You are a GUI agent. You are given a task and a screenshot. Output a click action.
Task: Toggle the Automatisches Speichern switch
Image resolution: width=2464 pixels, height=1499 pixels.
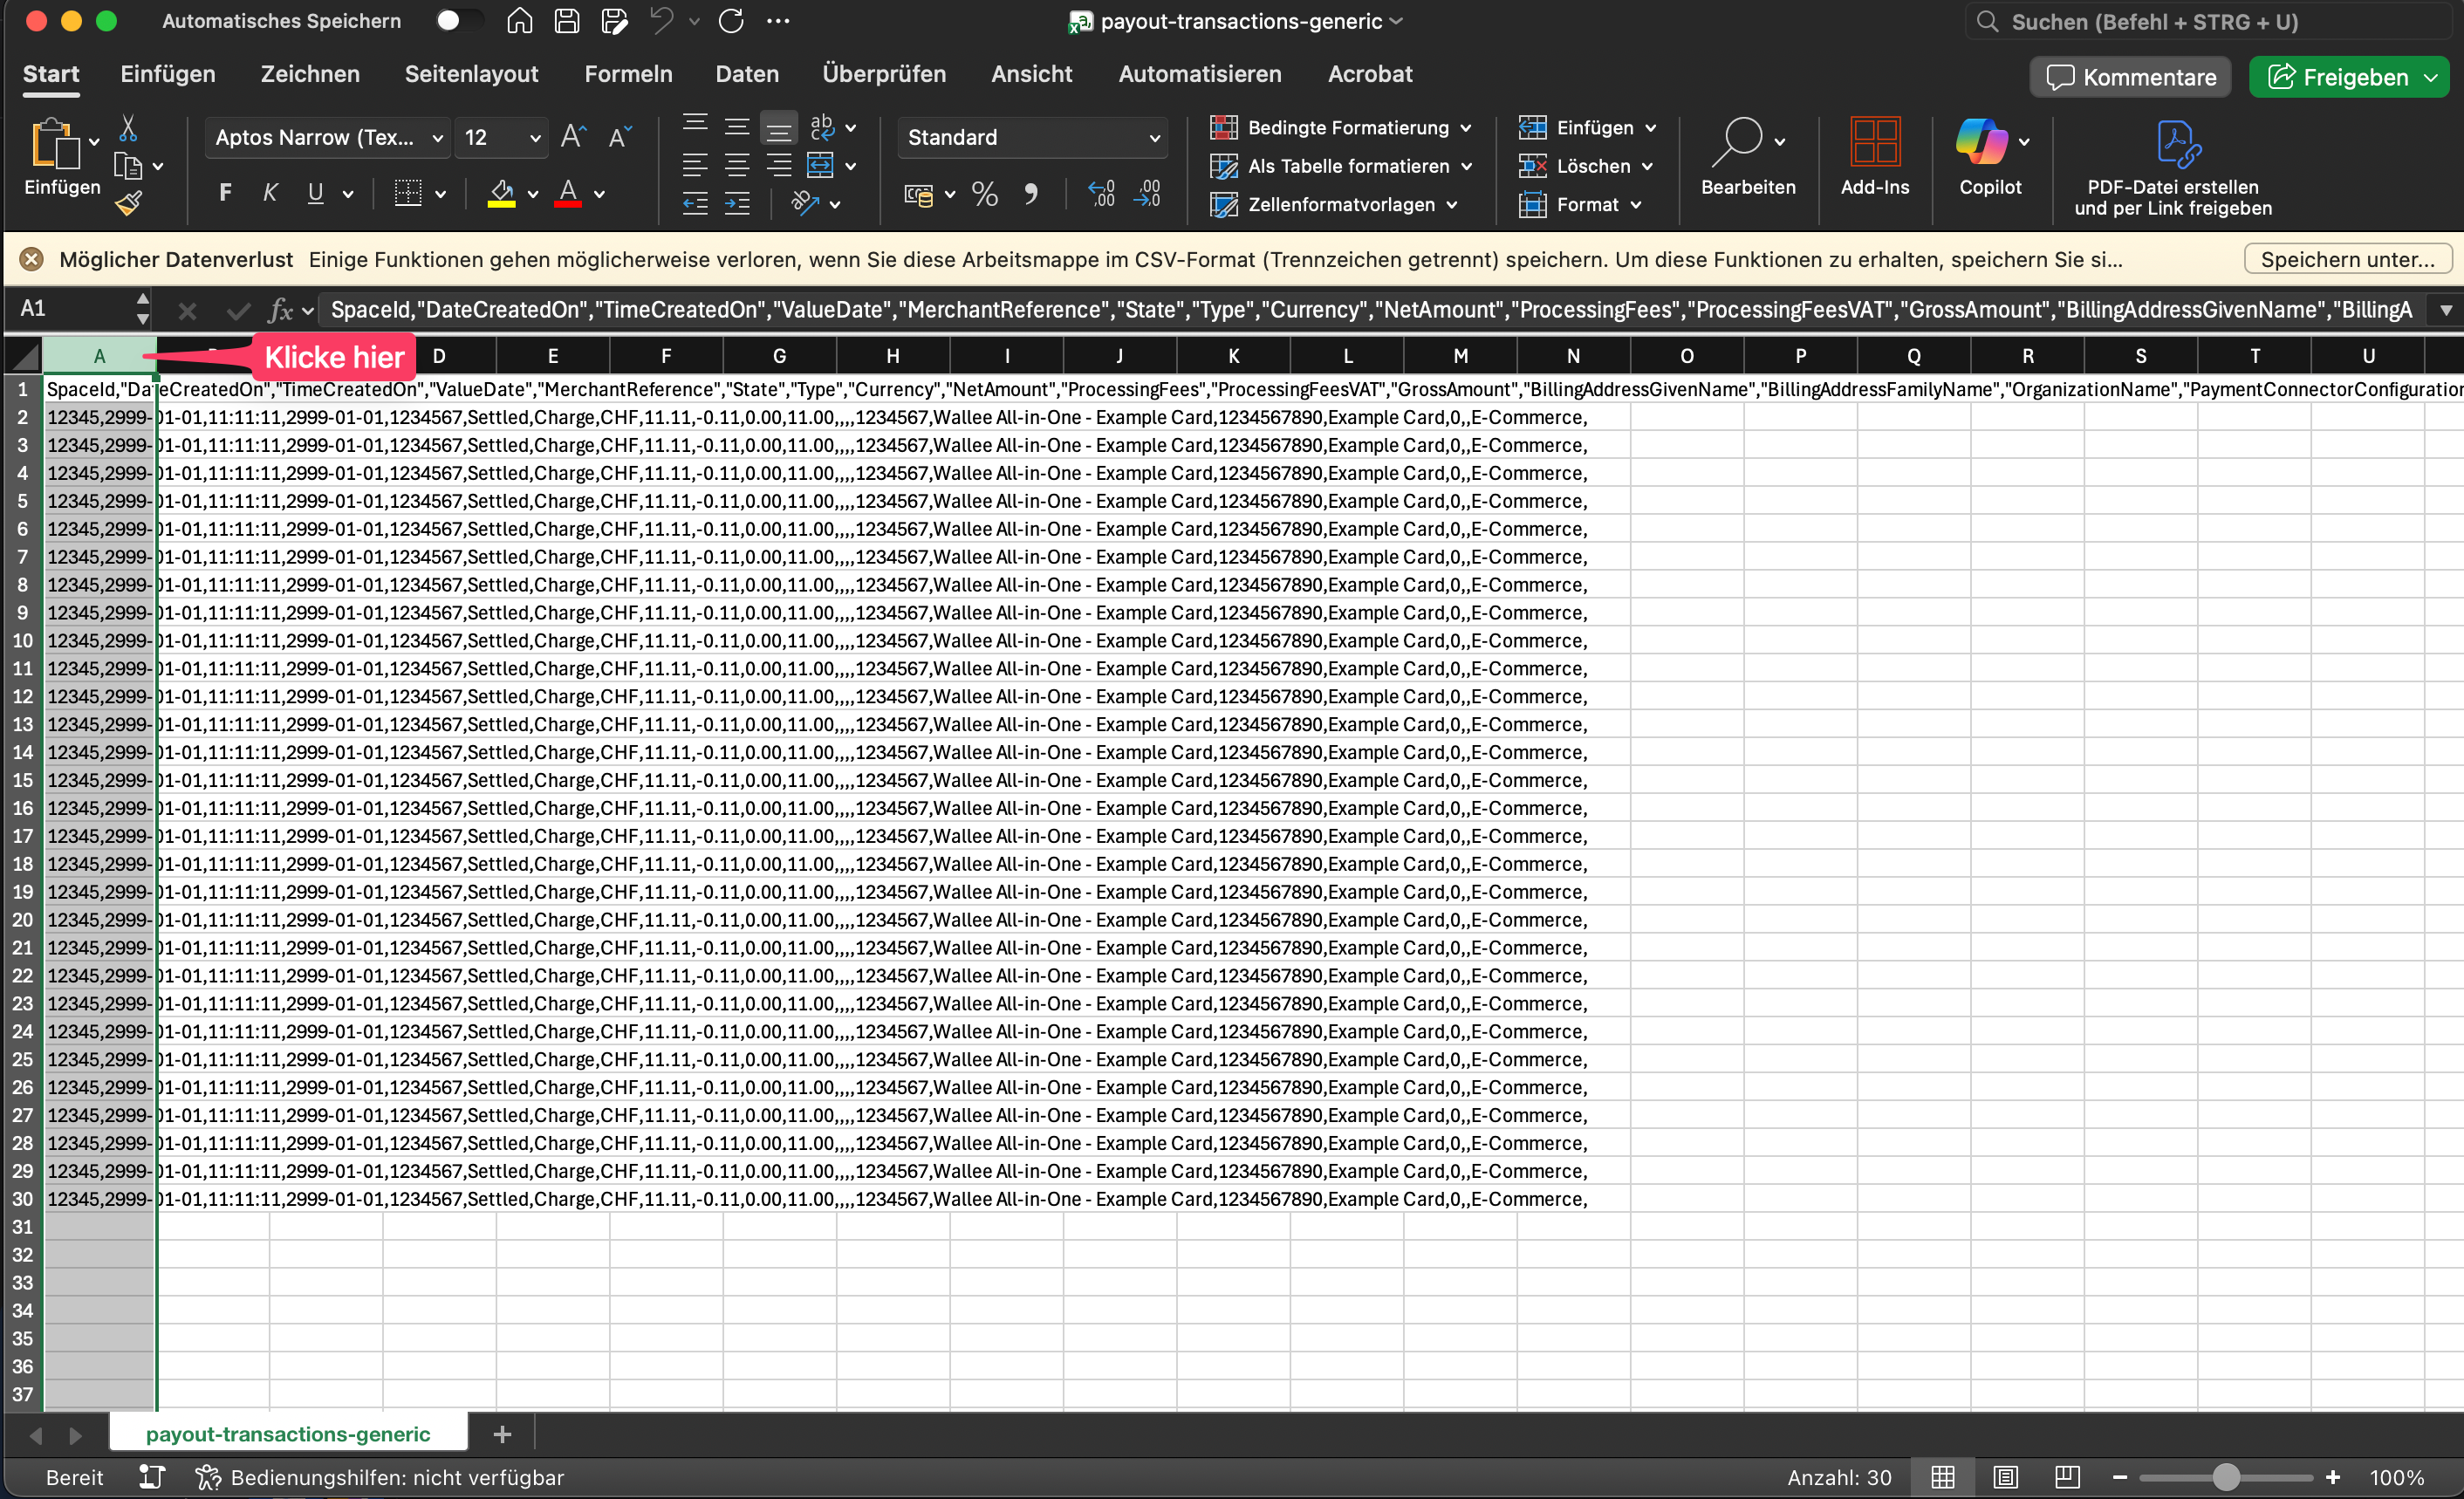pyautogui.click(x=458, y=21)
